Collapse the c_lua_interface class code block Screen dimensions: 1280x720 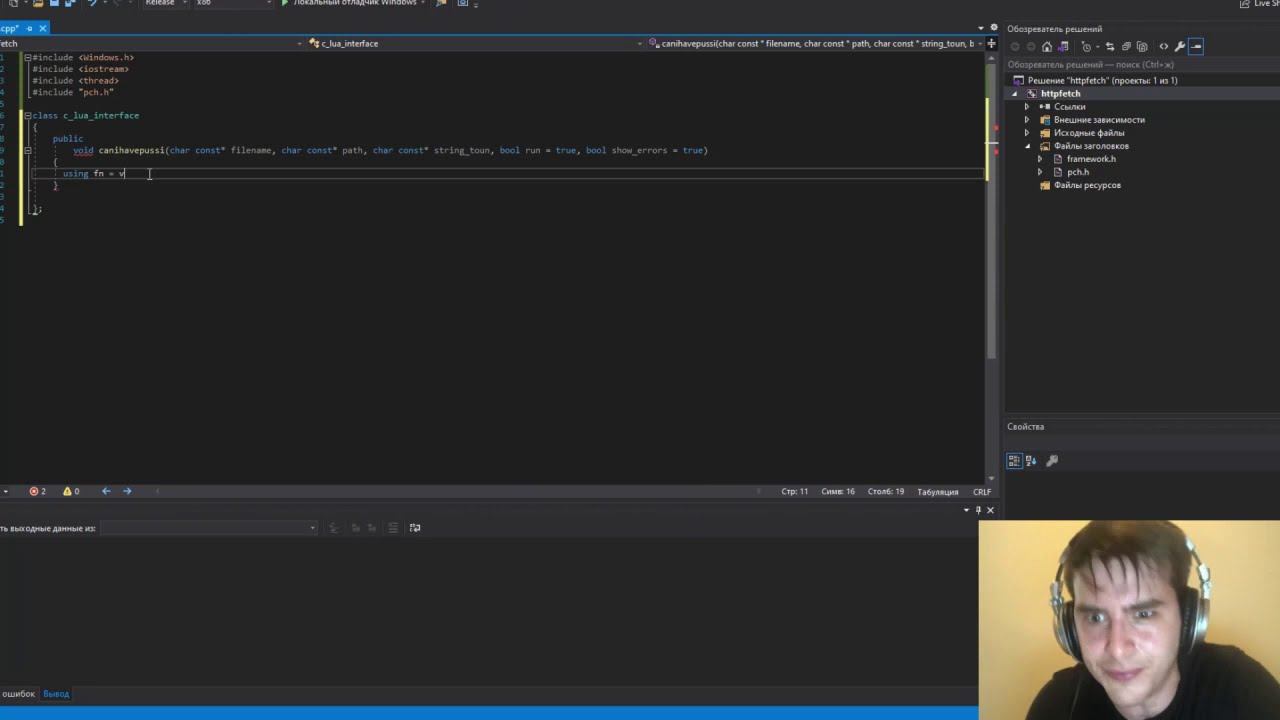(28, 116)
